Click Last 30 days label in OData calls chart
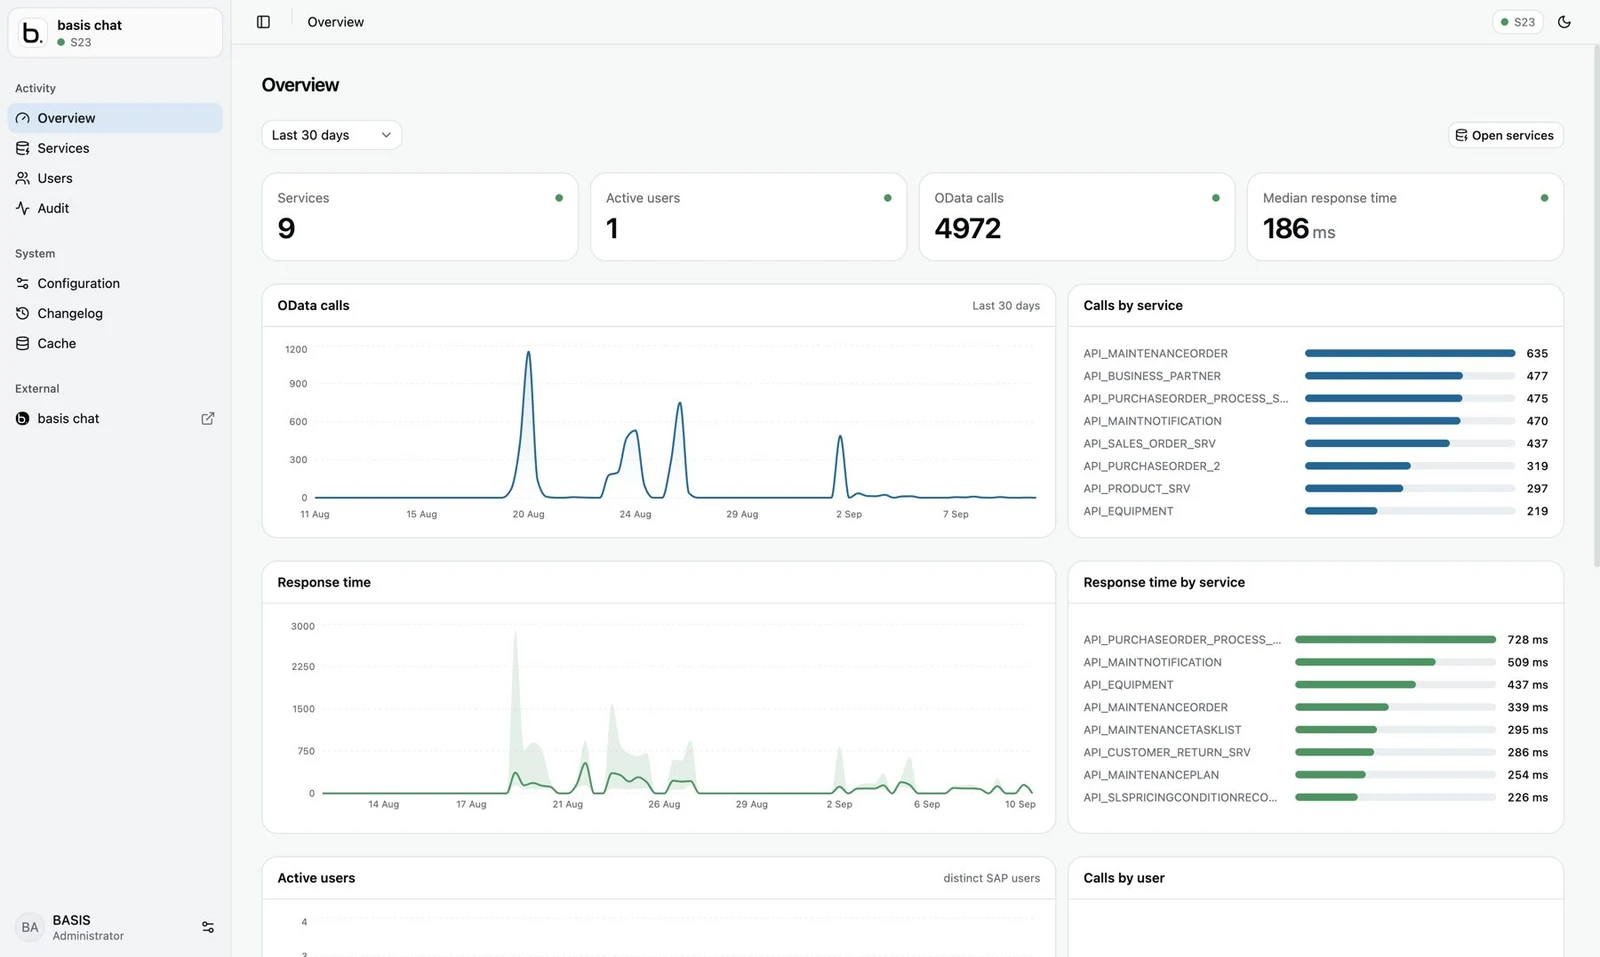 (x=1006, y=306)
